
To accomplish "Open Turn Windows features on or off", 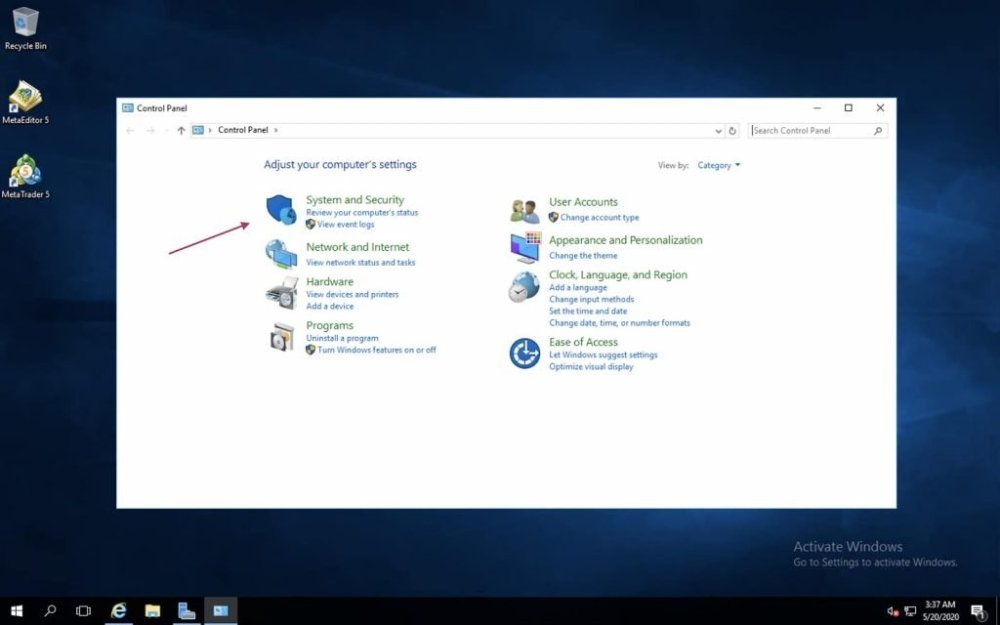I will [x=377, y=350].
